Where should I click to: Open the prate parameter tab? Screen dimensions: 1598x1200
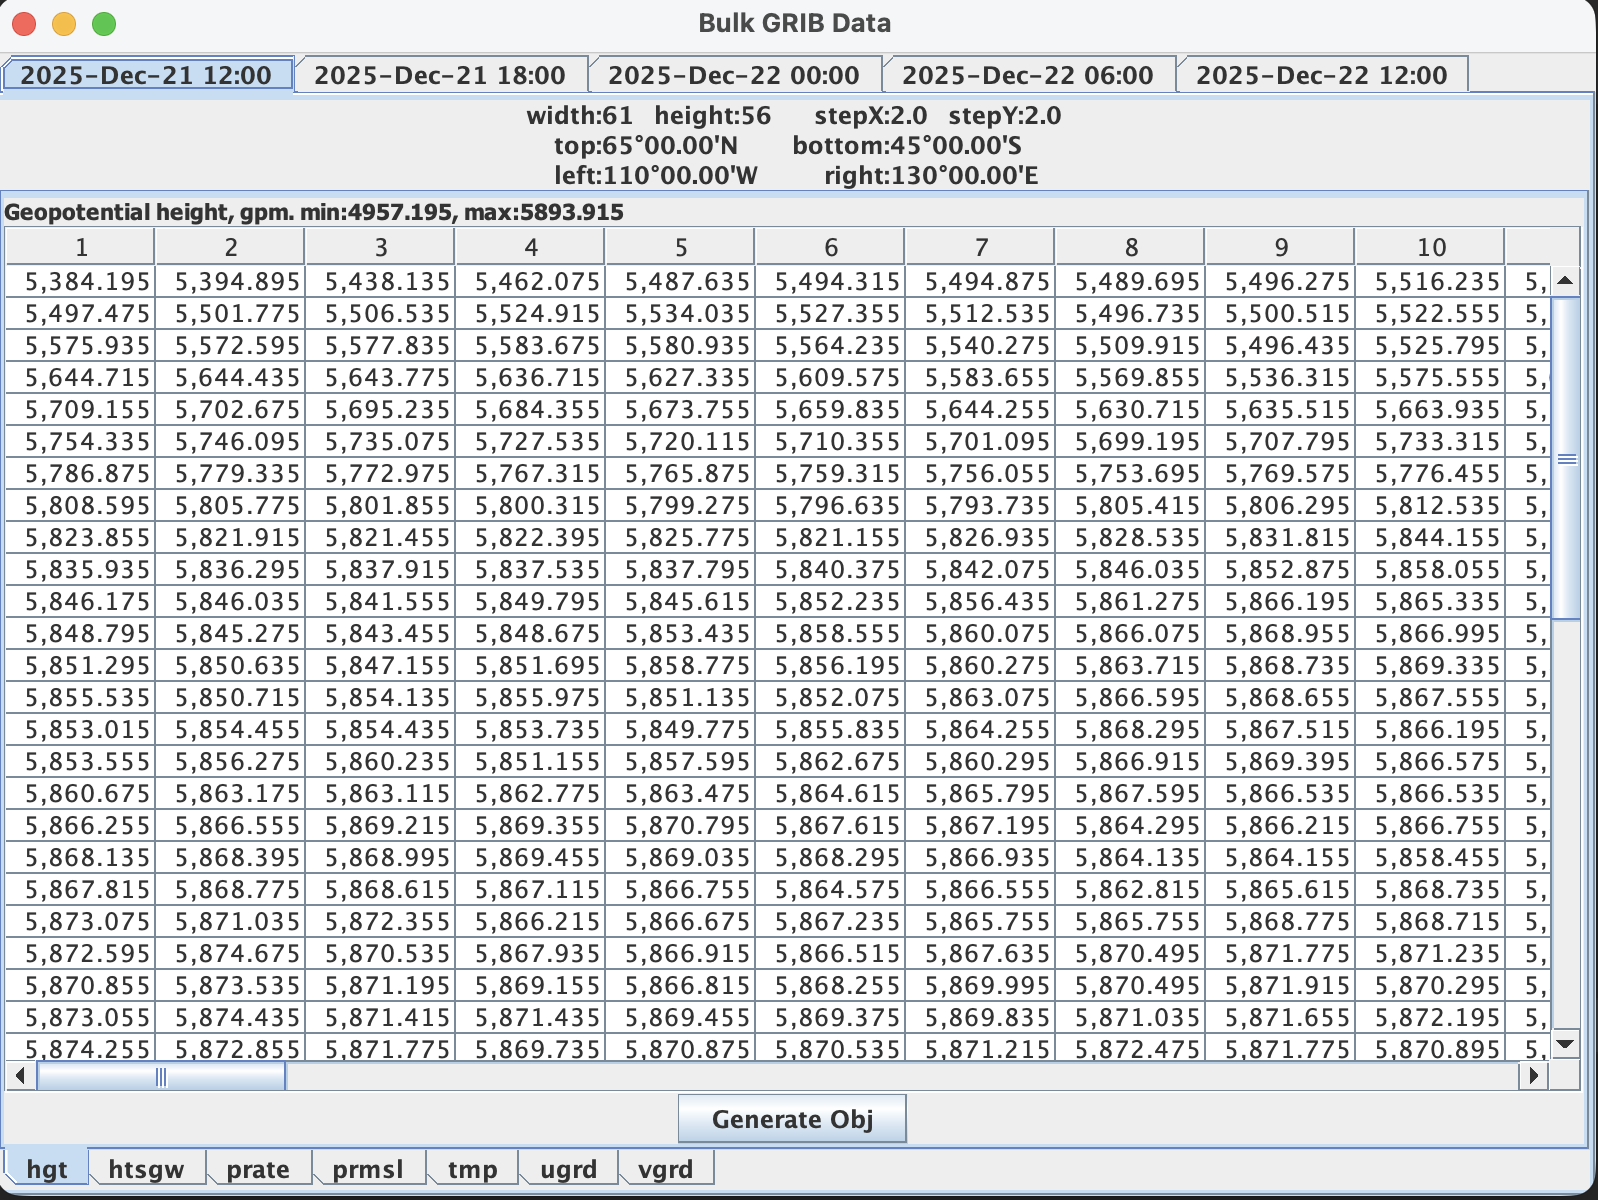pyautogui.click(x=258, y=1169)
